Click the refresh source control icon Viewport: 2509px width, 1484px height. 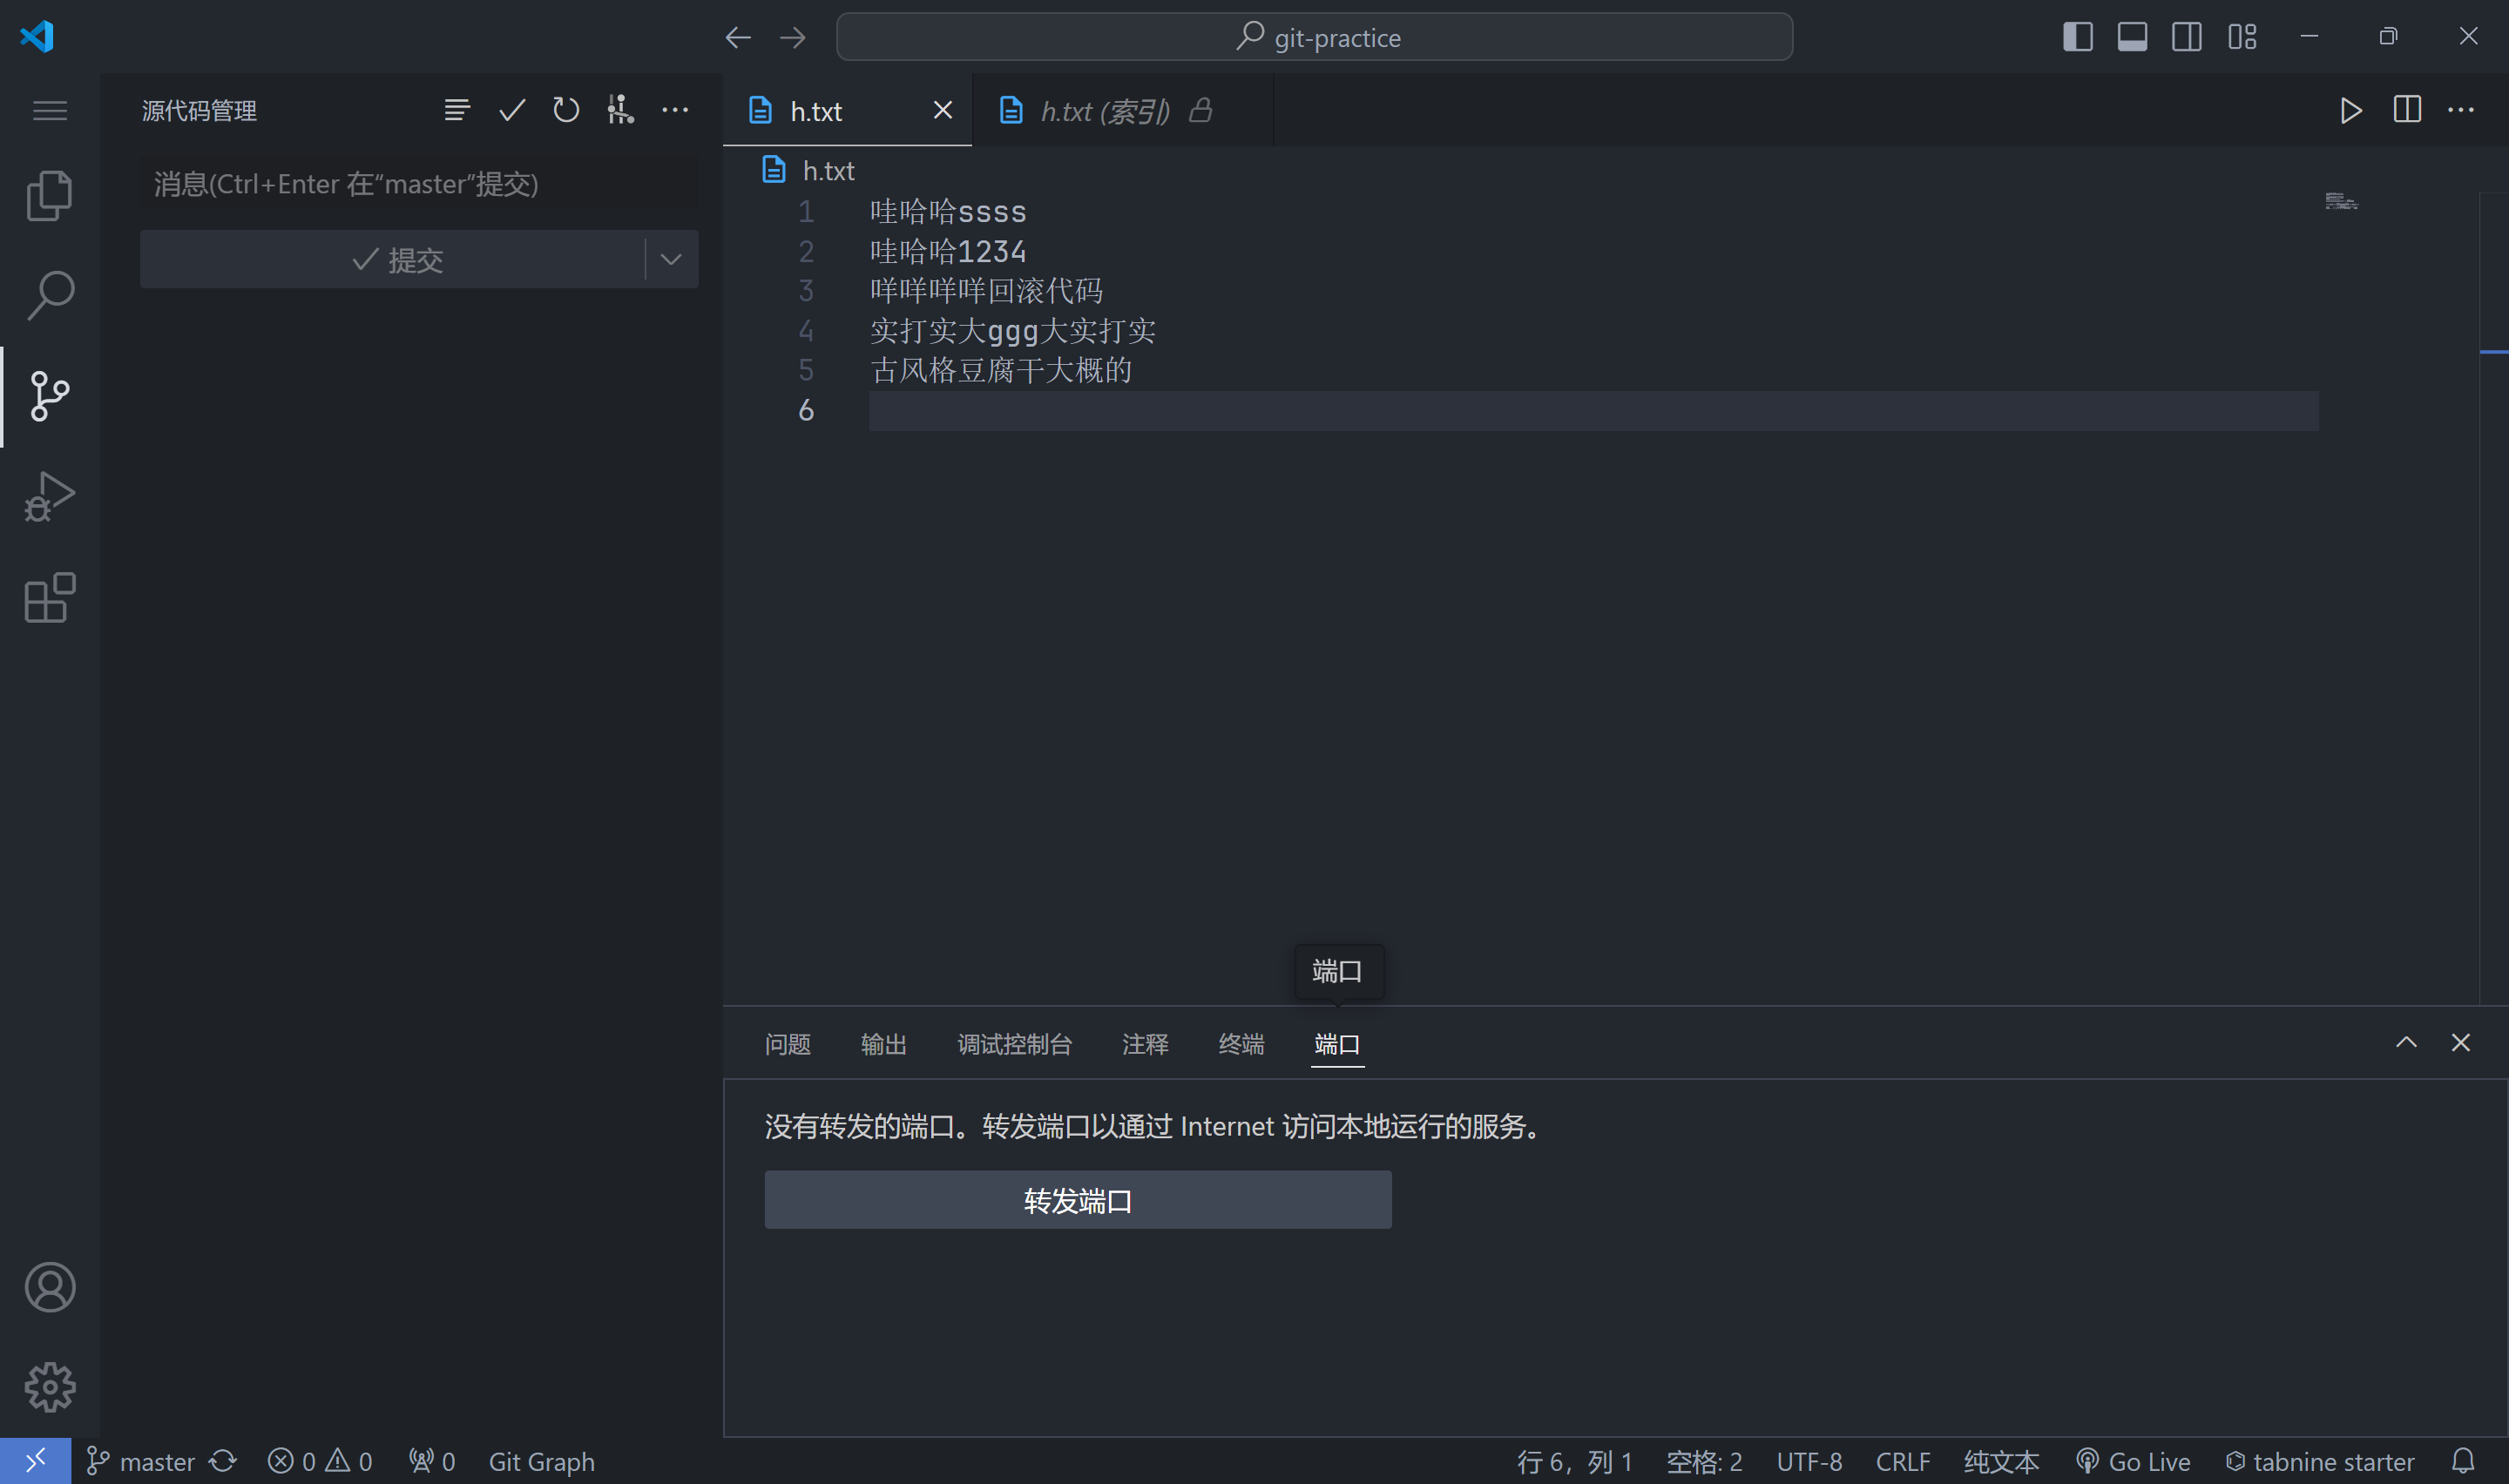click(566, 110)
